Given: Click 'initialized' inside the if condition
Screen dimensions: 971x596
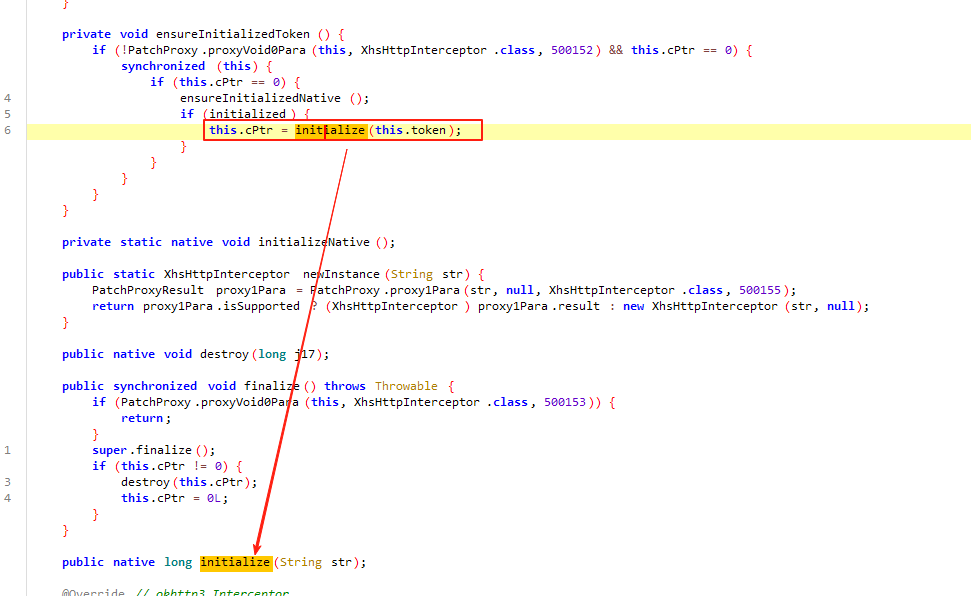Looking at the screenshot, I should (x=247, y=114).
